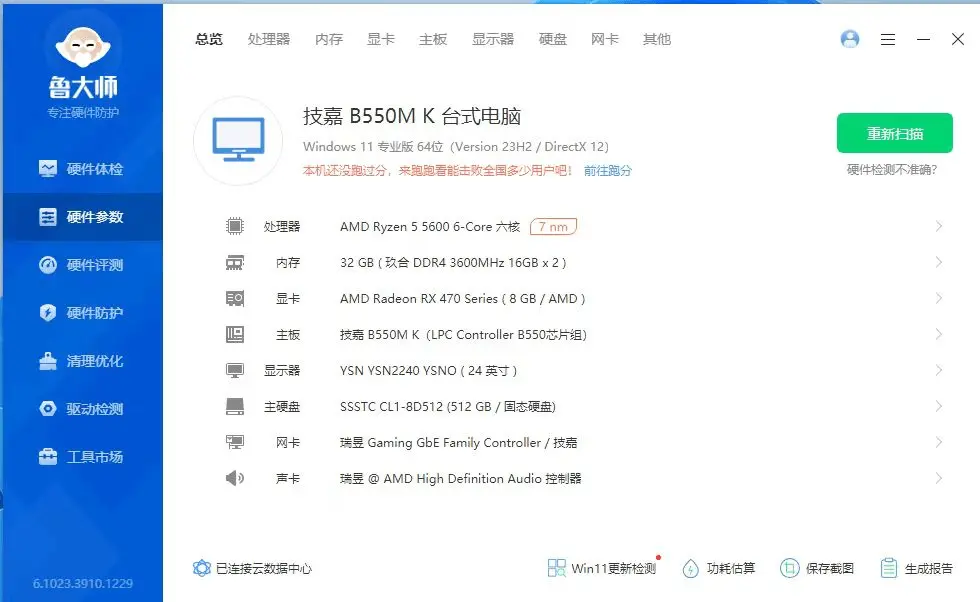This screenshot has width=980, height=602.
Task: Click the 技嘉 B550M K 台式电脑 title
Action: pyautogui.click(x=412, y=116)
